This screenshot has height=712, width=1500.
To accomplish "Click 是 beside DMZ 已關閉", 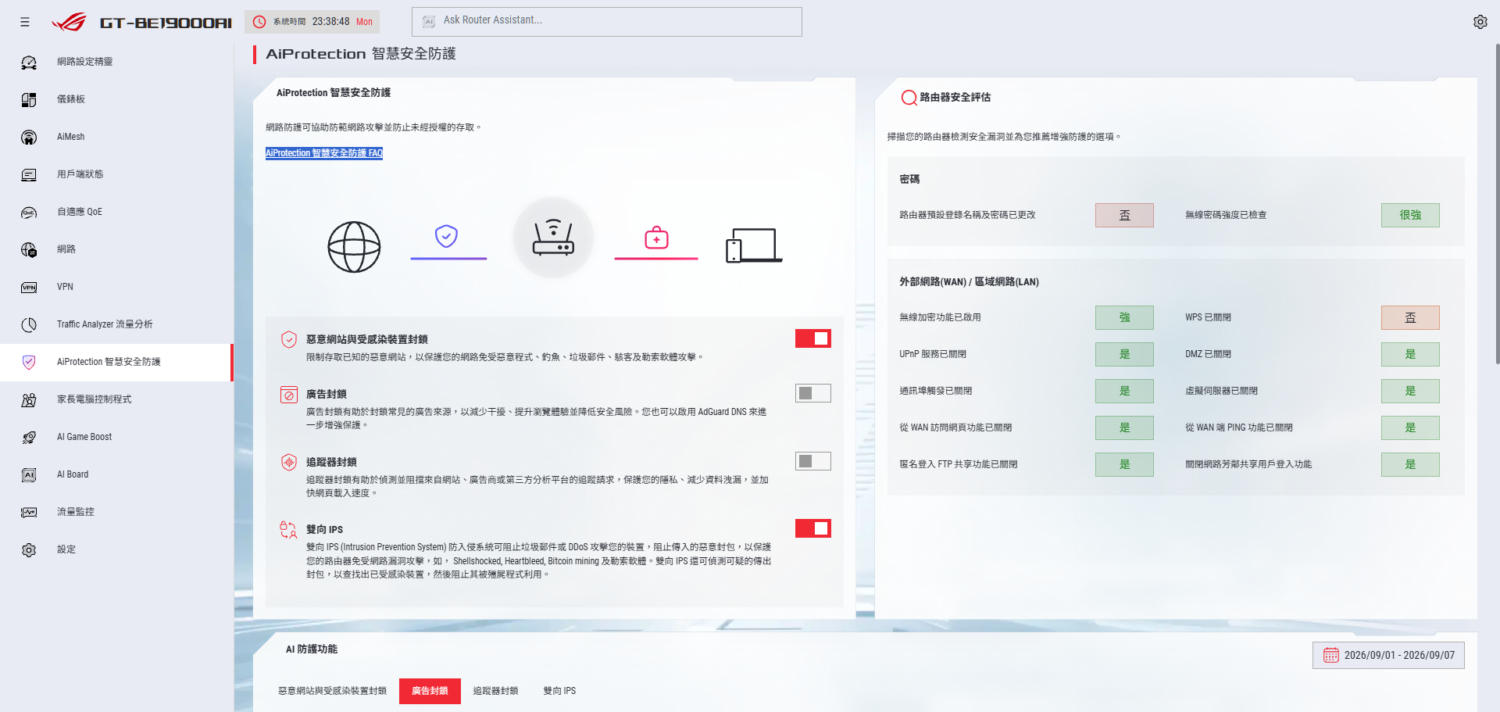I will click(x=1410, y=354).
